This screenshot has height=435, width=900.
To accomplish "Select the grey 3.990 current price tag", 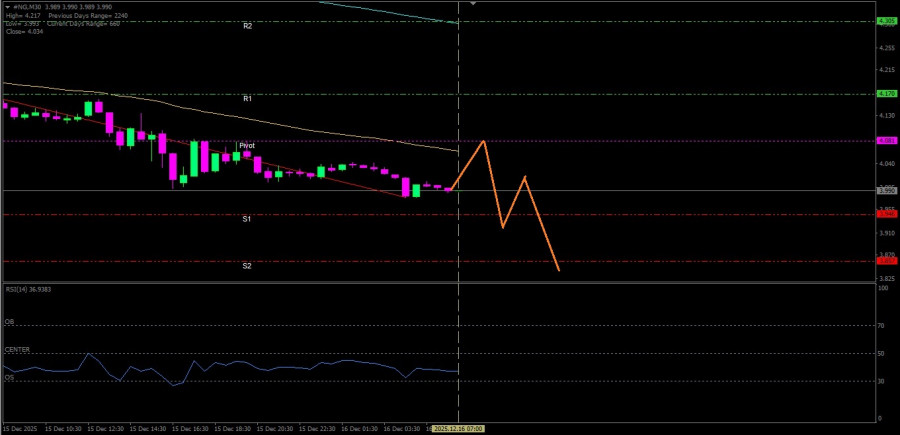I will coord(885,191).
